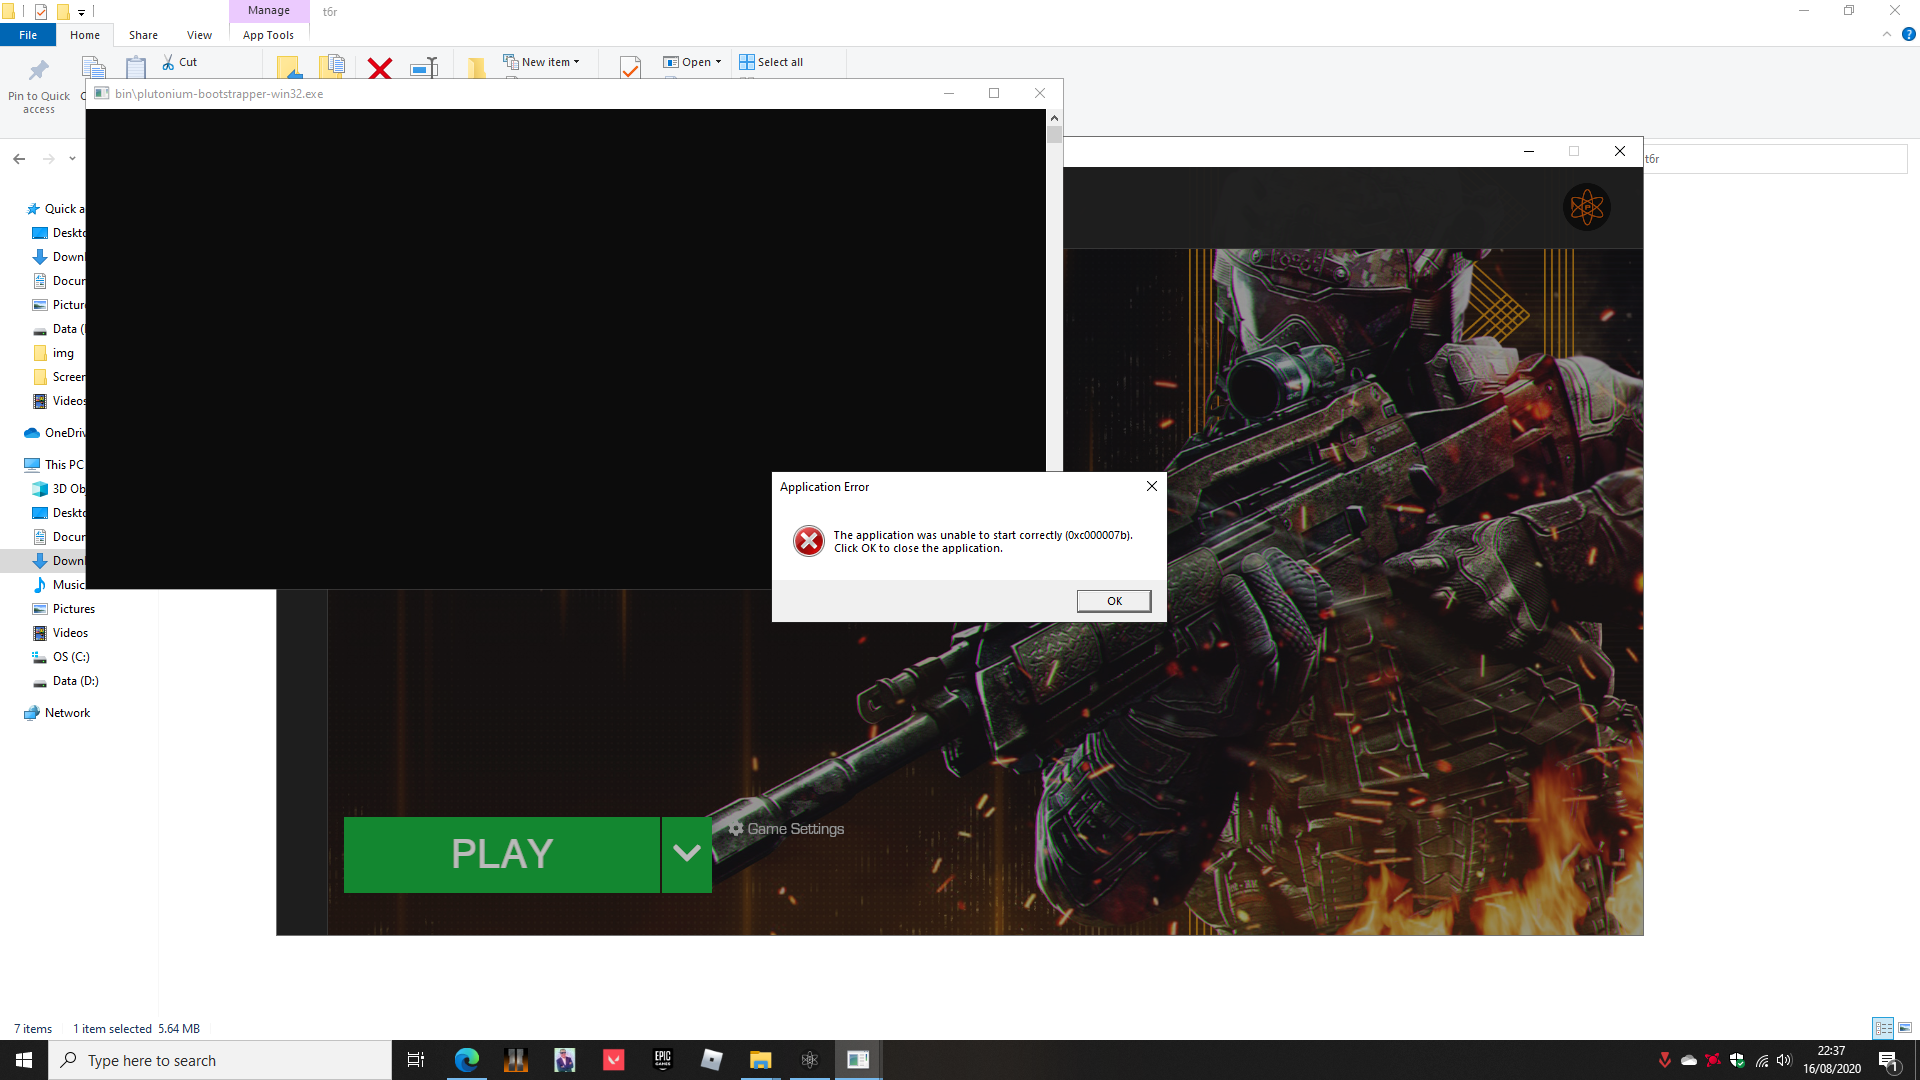This screenshot has height=1080, width=1920.
Task: Open the Open dropdown in ribbon
Action: click(692, 62)
